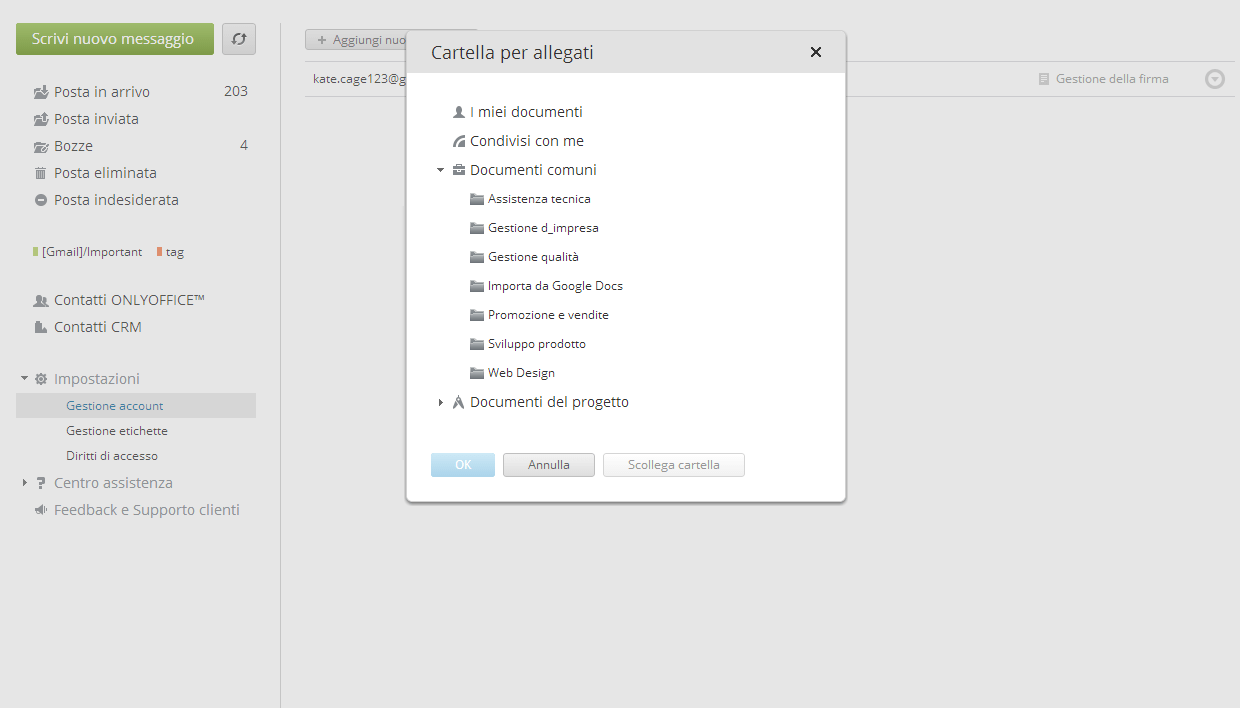The height and width of the screenshot is (708, 1240).
Task: Click the Documenti del progetto icon
Action: pos(459,402)
